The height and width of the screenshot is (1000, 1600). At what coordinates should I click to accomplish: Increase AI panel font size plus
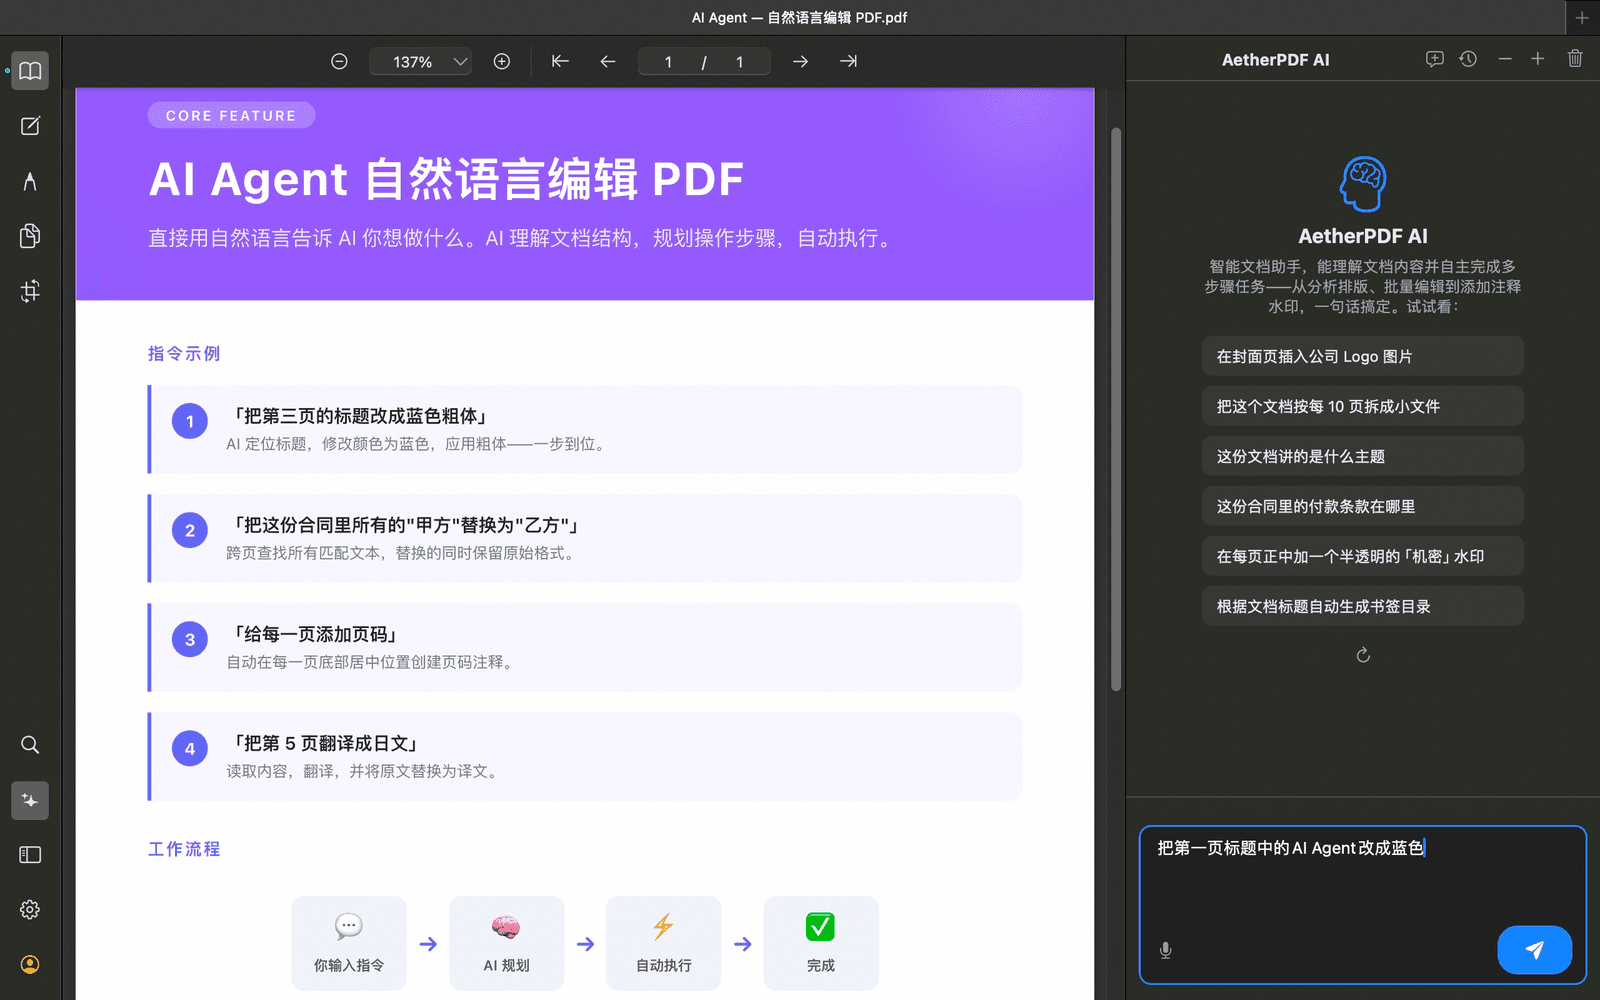coord(1538,59)
